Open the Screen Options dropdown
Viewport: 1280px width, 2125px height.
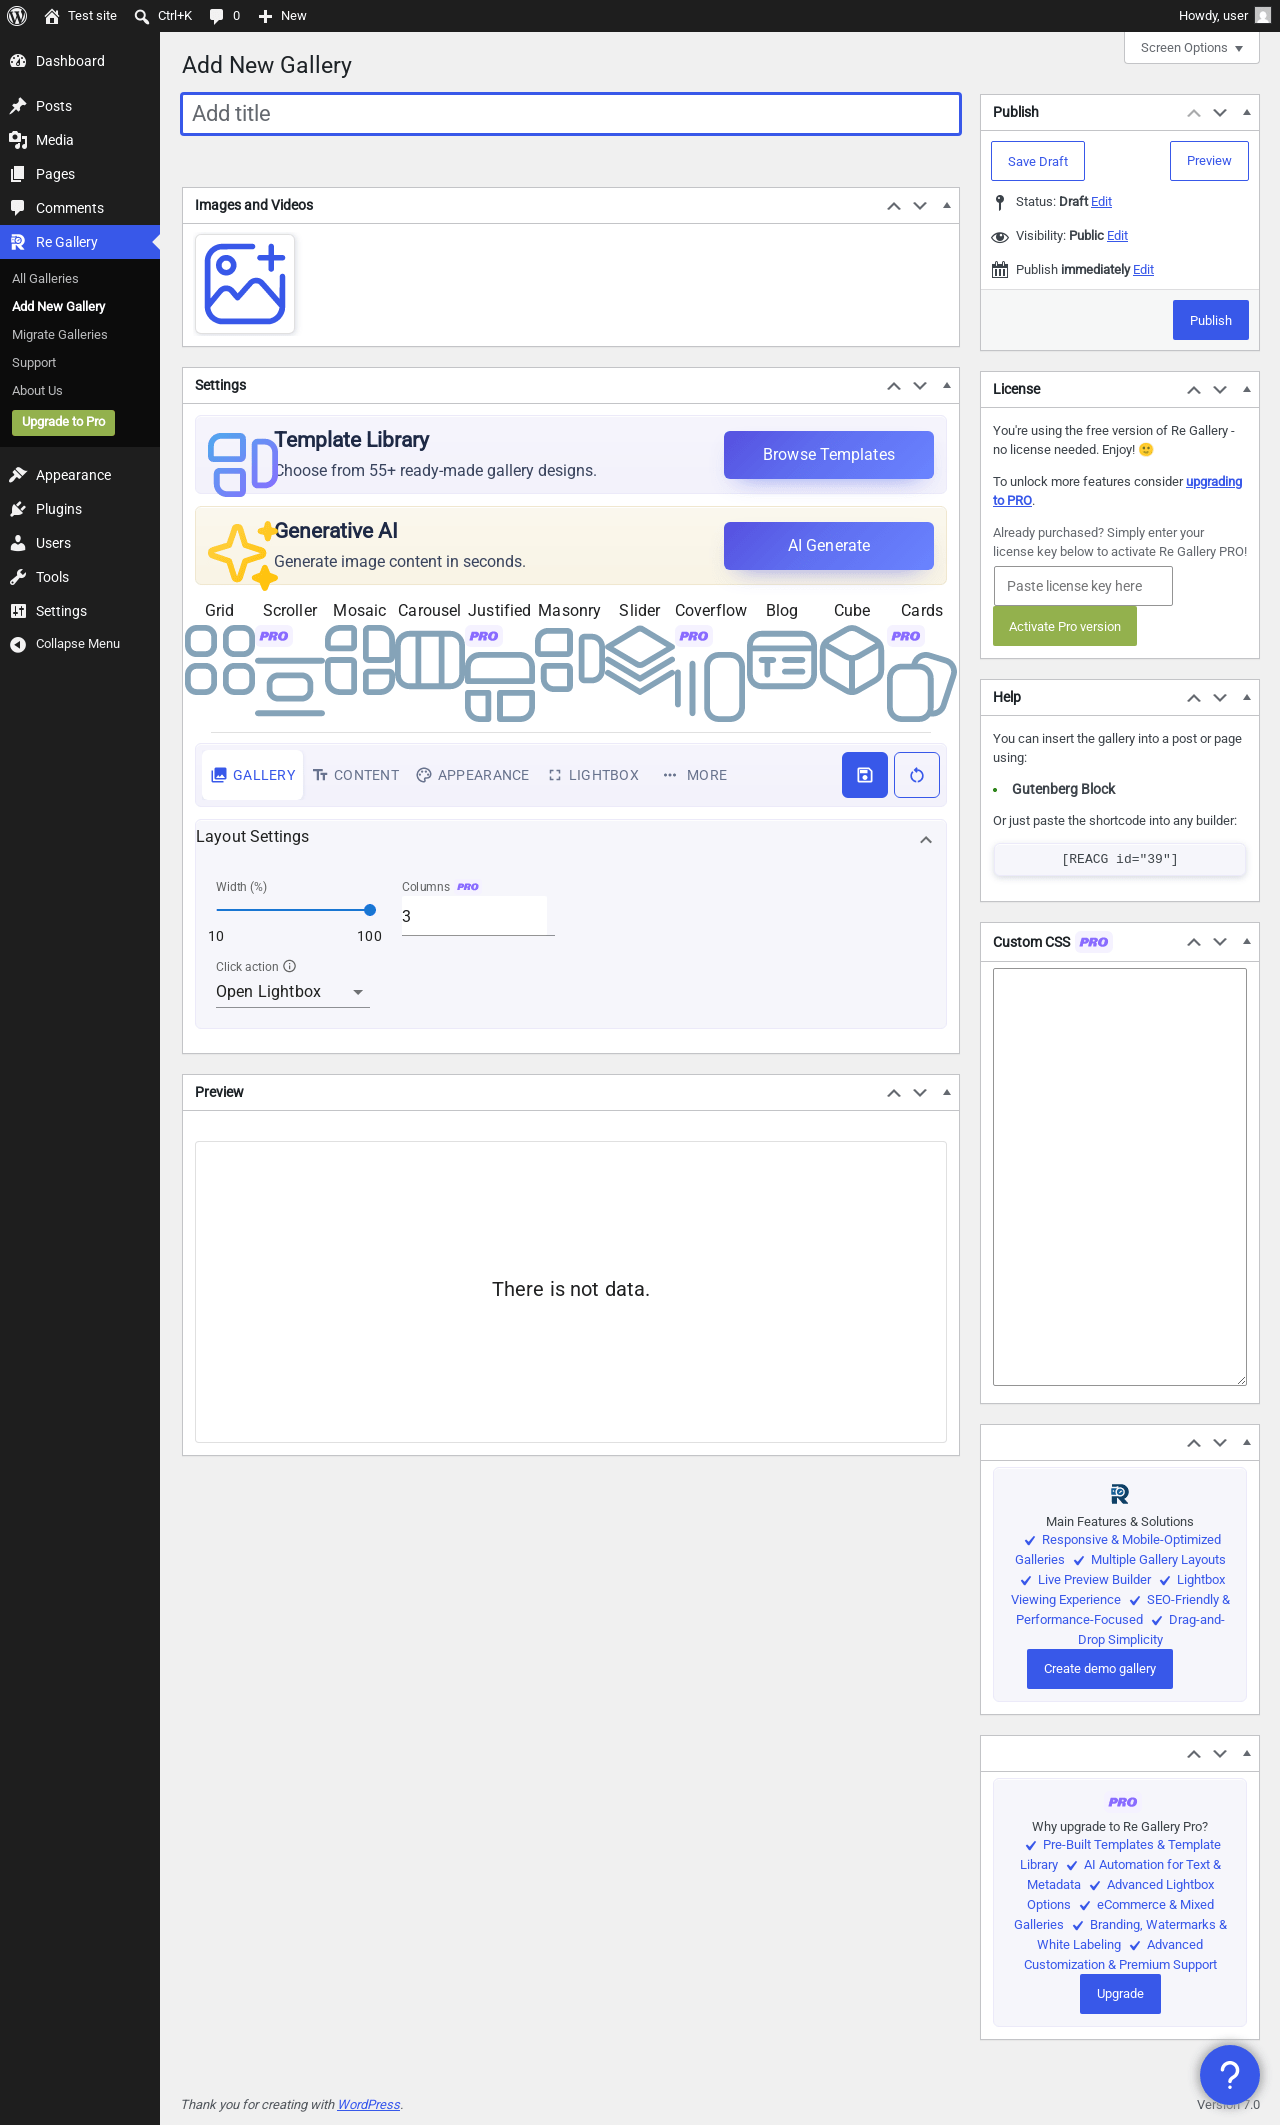click(x=1192, y=48)
